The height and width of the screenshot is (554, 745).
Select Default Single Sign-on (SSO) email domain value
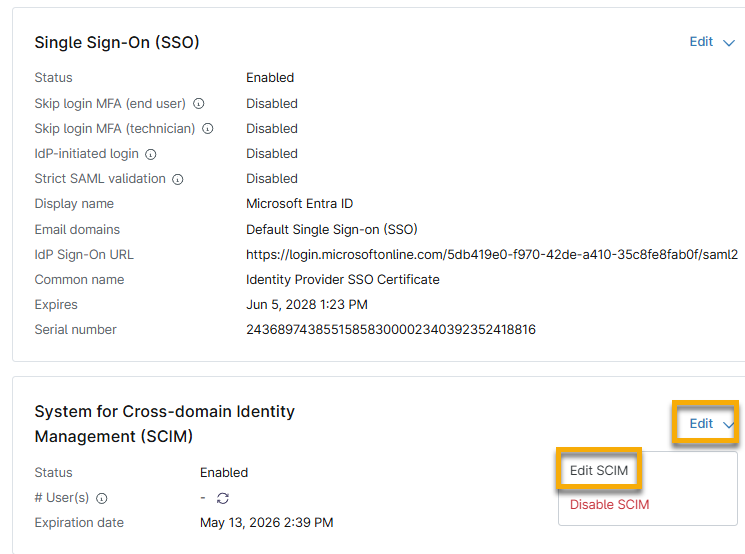tap(332, 229)
